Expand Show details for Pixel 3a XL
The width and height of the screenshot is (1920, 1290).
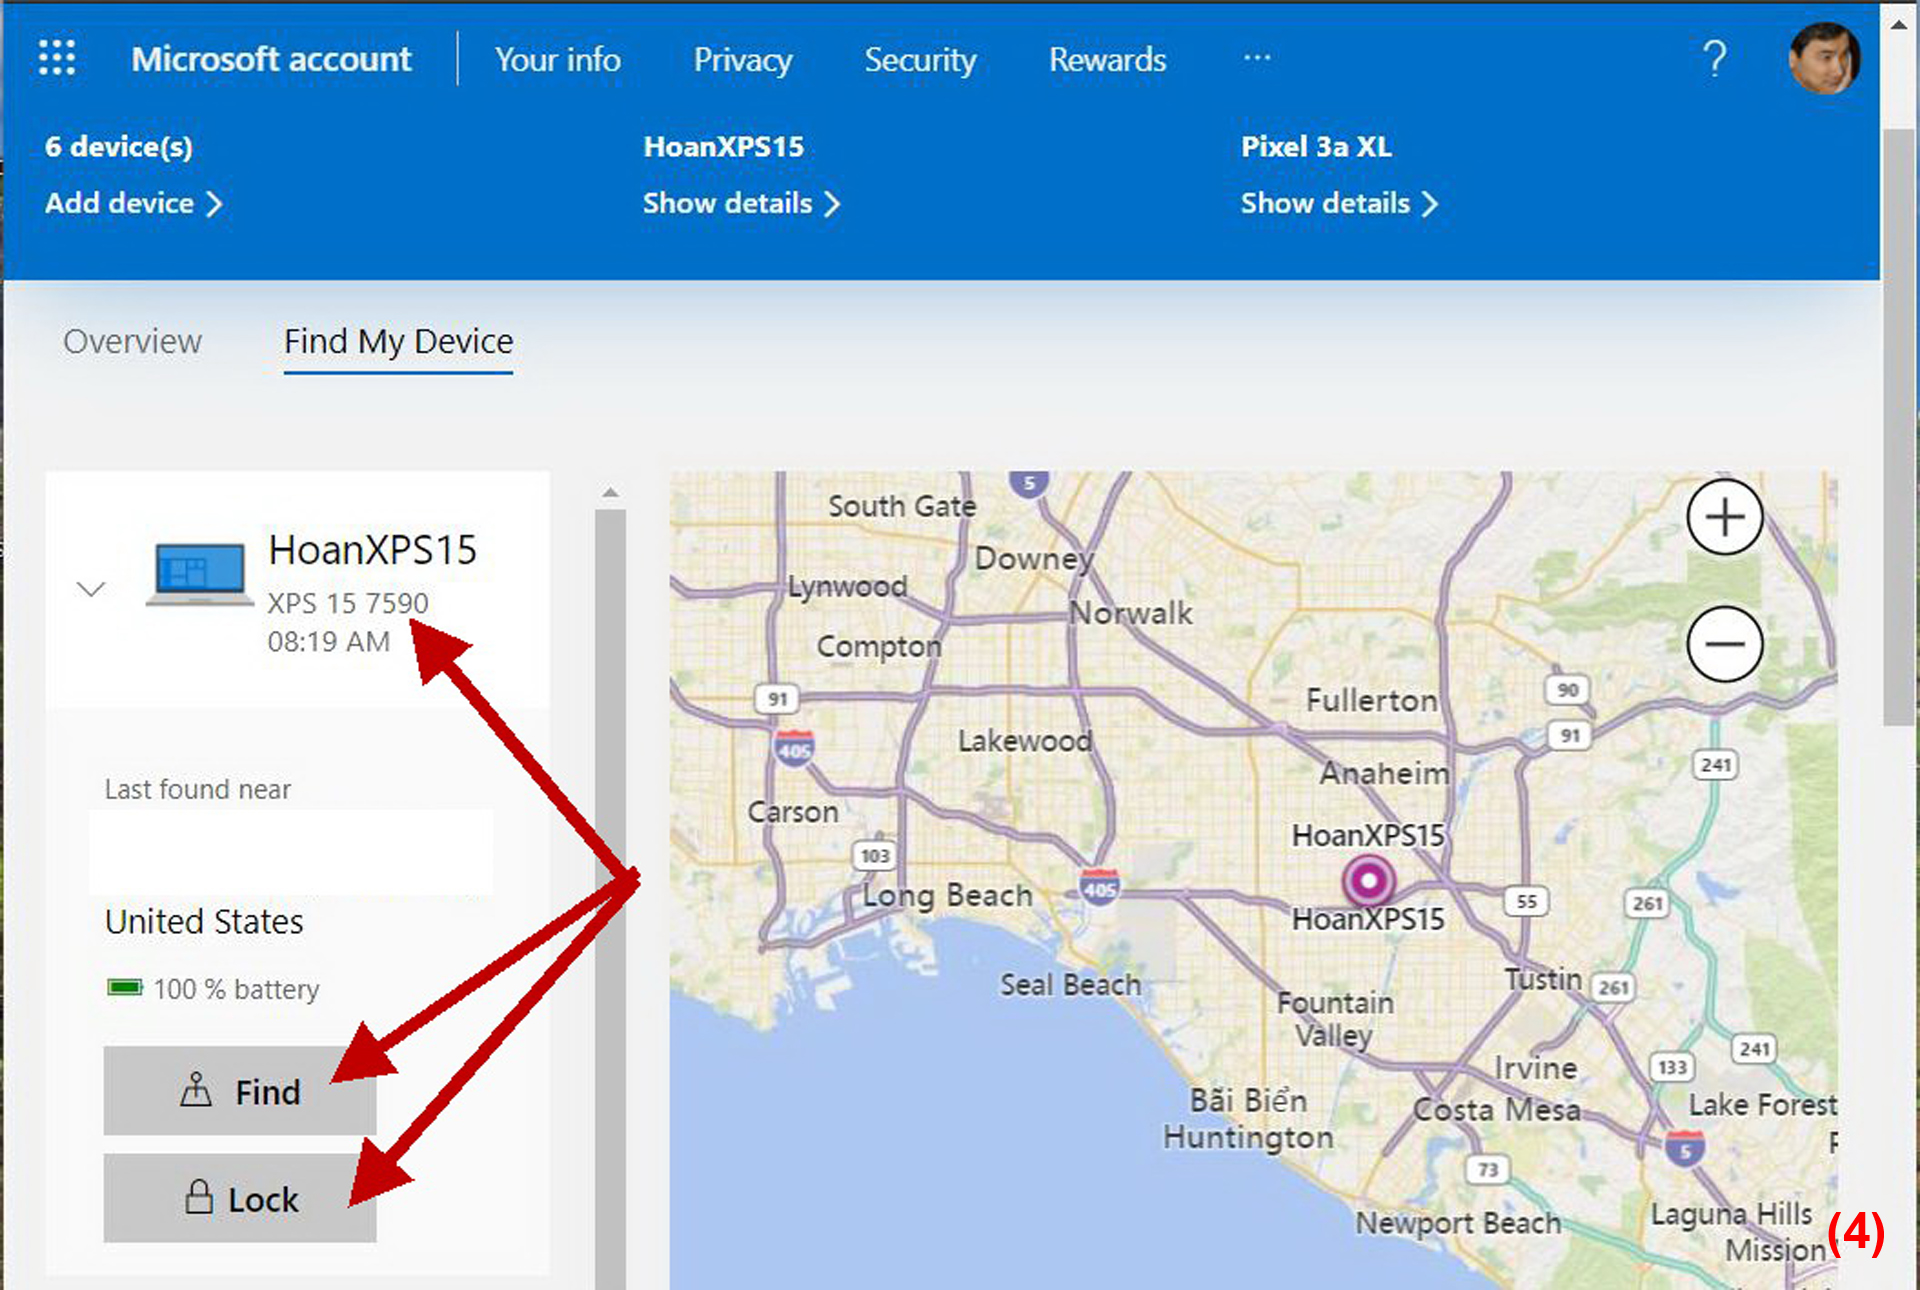[1339, 203]
